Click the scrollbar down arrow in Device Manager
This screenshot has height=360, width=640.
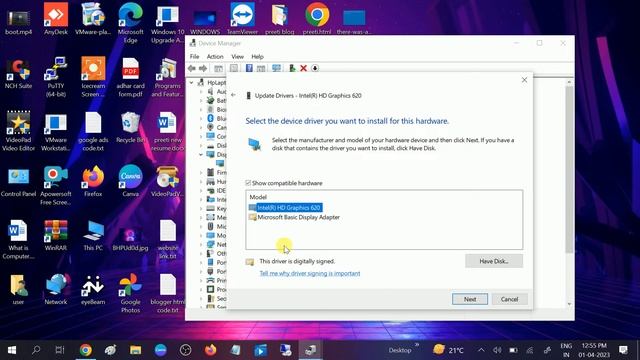point(569,304)
